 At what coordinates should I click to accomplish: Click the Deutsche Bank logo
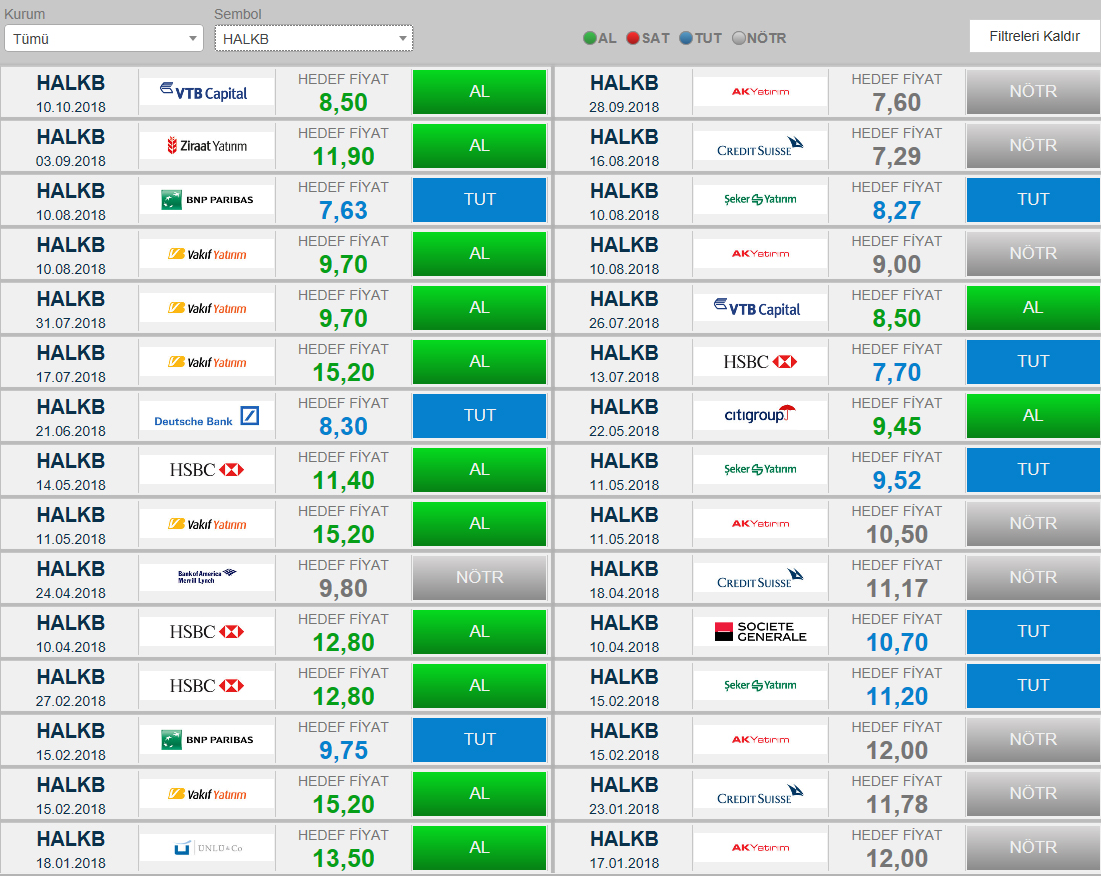coord(206,416)
